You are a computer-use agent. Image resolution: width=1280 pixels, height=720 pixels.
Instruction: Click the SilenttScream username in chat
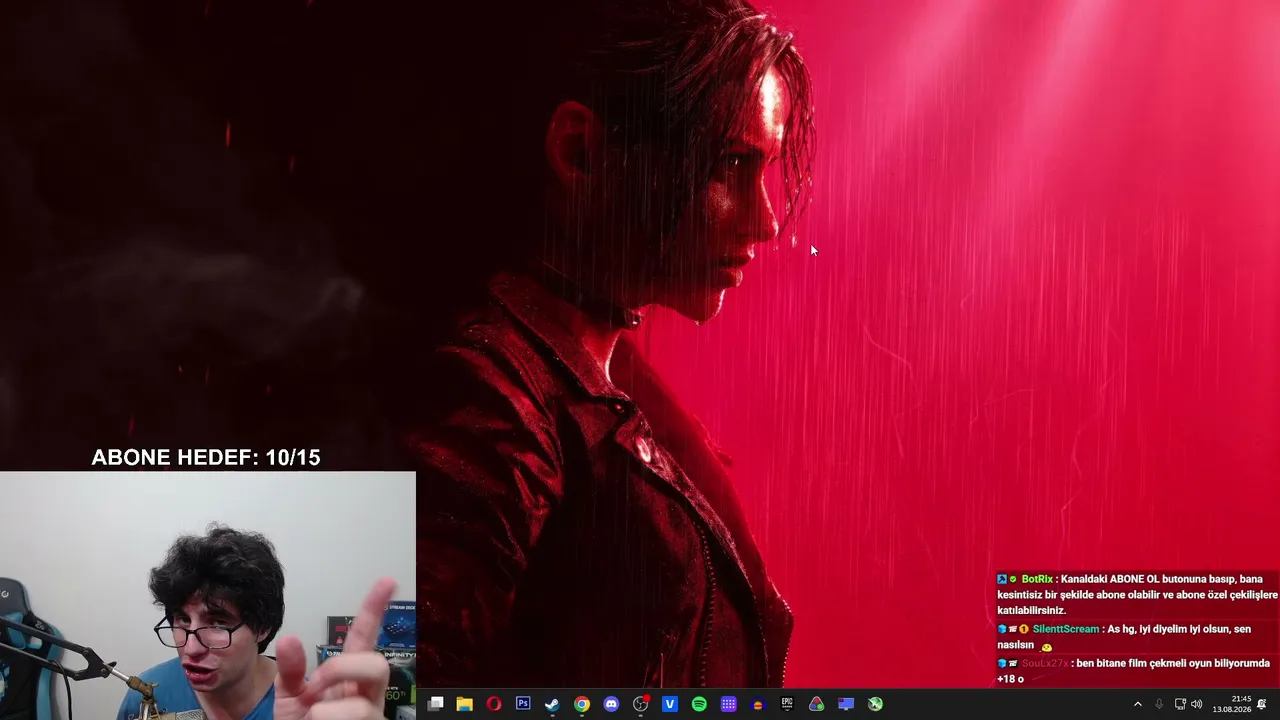[x=1066, y=629]
